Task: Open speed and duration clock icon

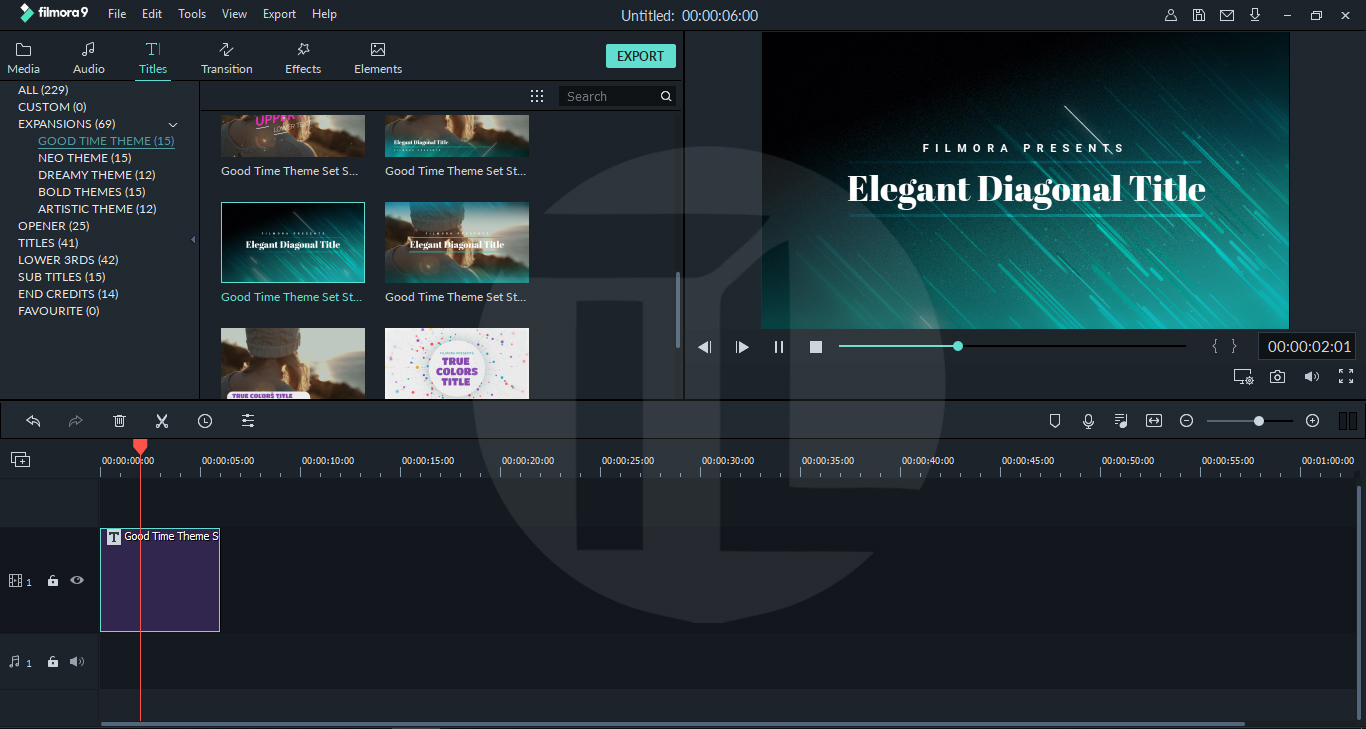Action: (x=205, y=421)
